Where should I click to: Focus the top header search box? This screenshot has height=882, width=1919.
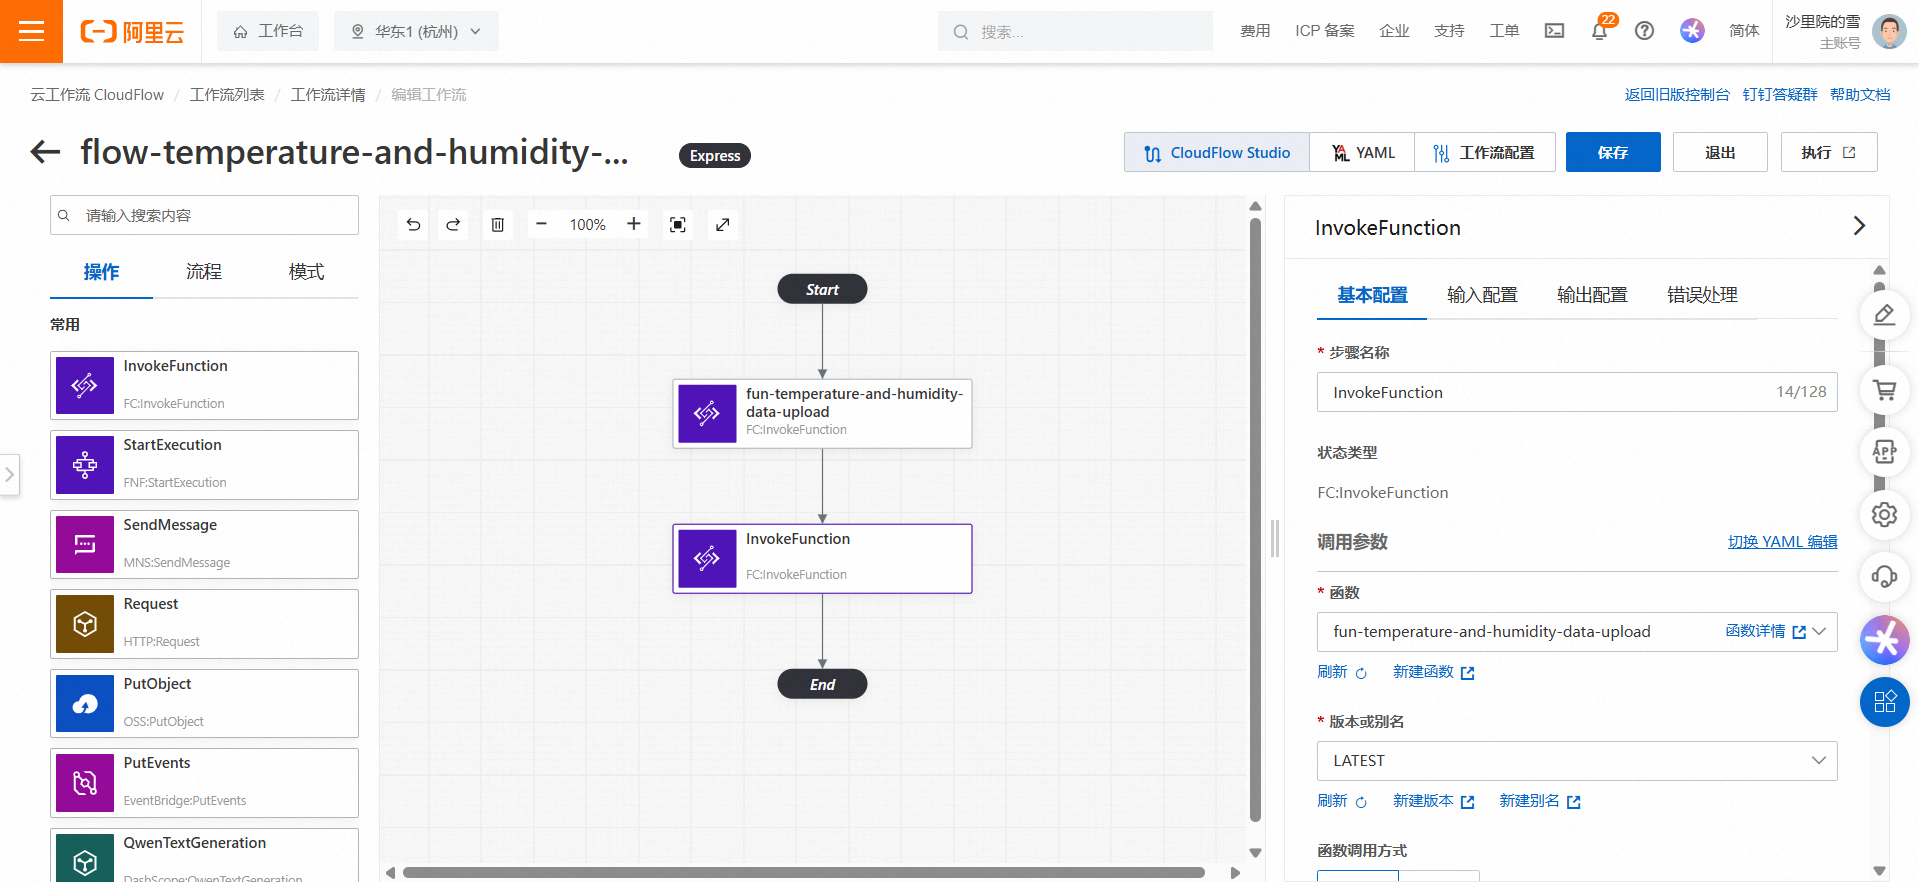point(1075,31)
